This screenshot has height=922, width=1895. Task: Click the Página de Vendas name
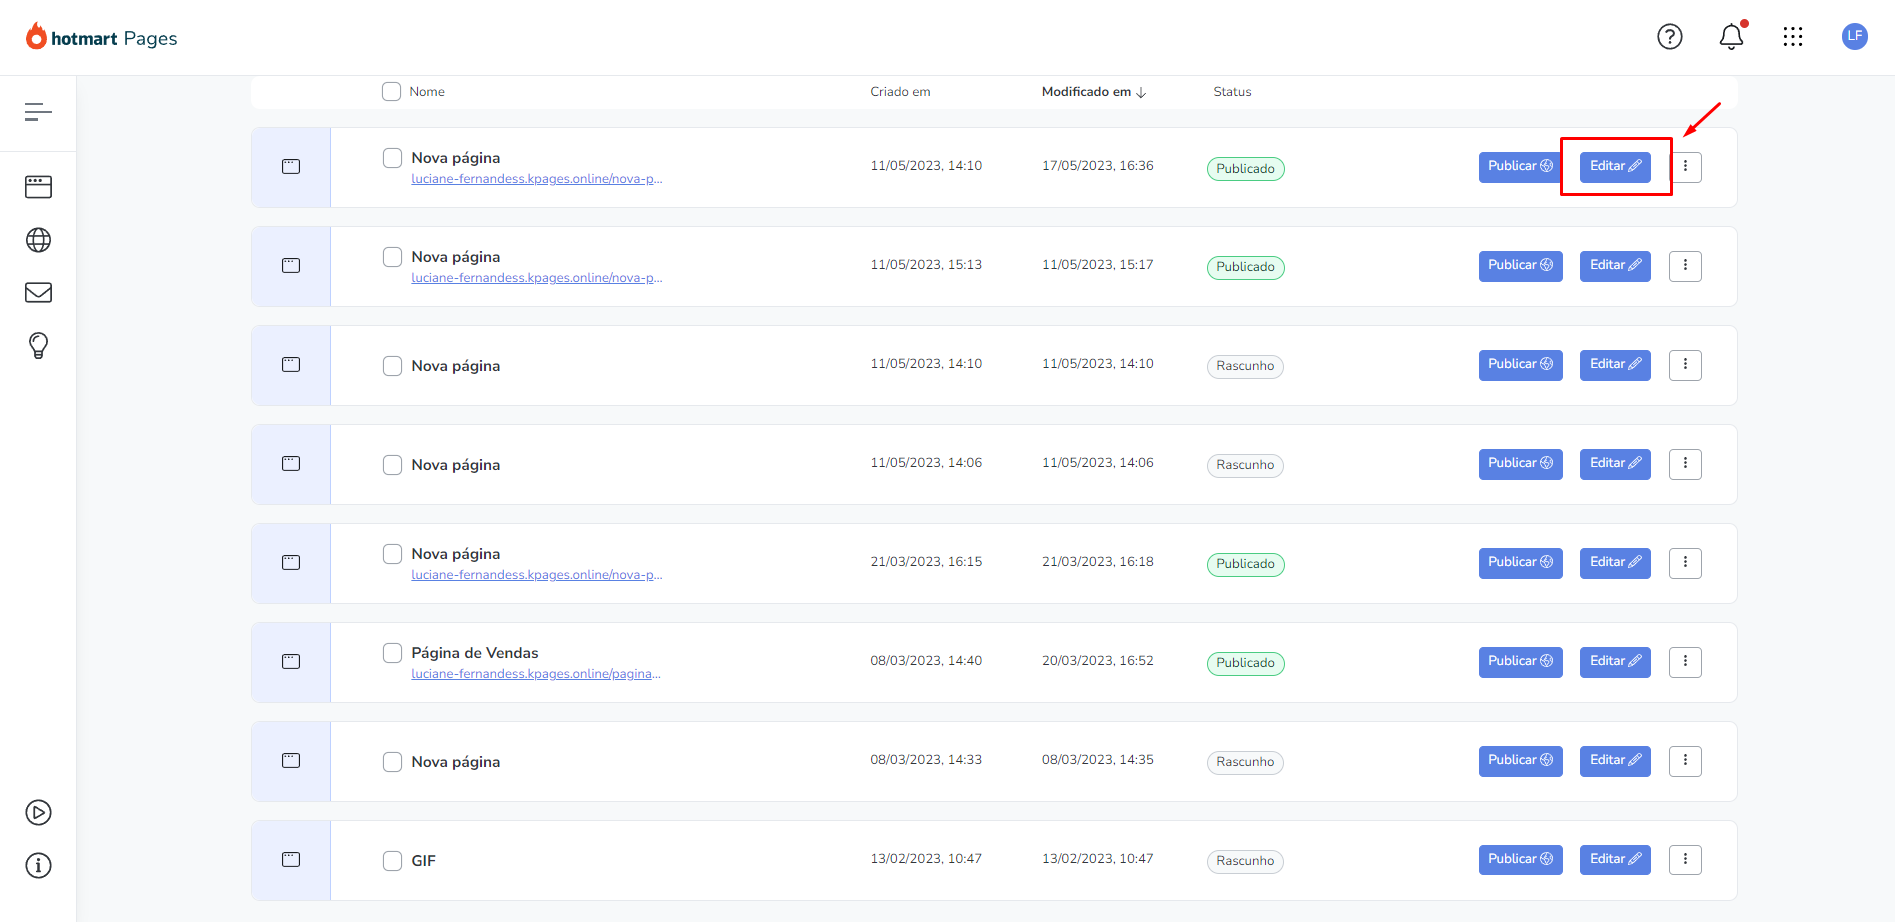click(475, 653)
